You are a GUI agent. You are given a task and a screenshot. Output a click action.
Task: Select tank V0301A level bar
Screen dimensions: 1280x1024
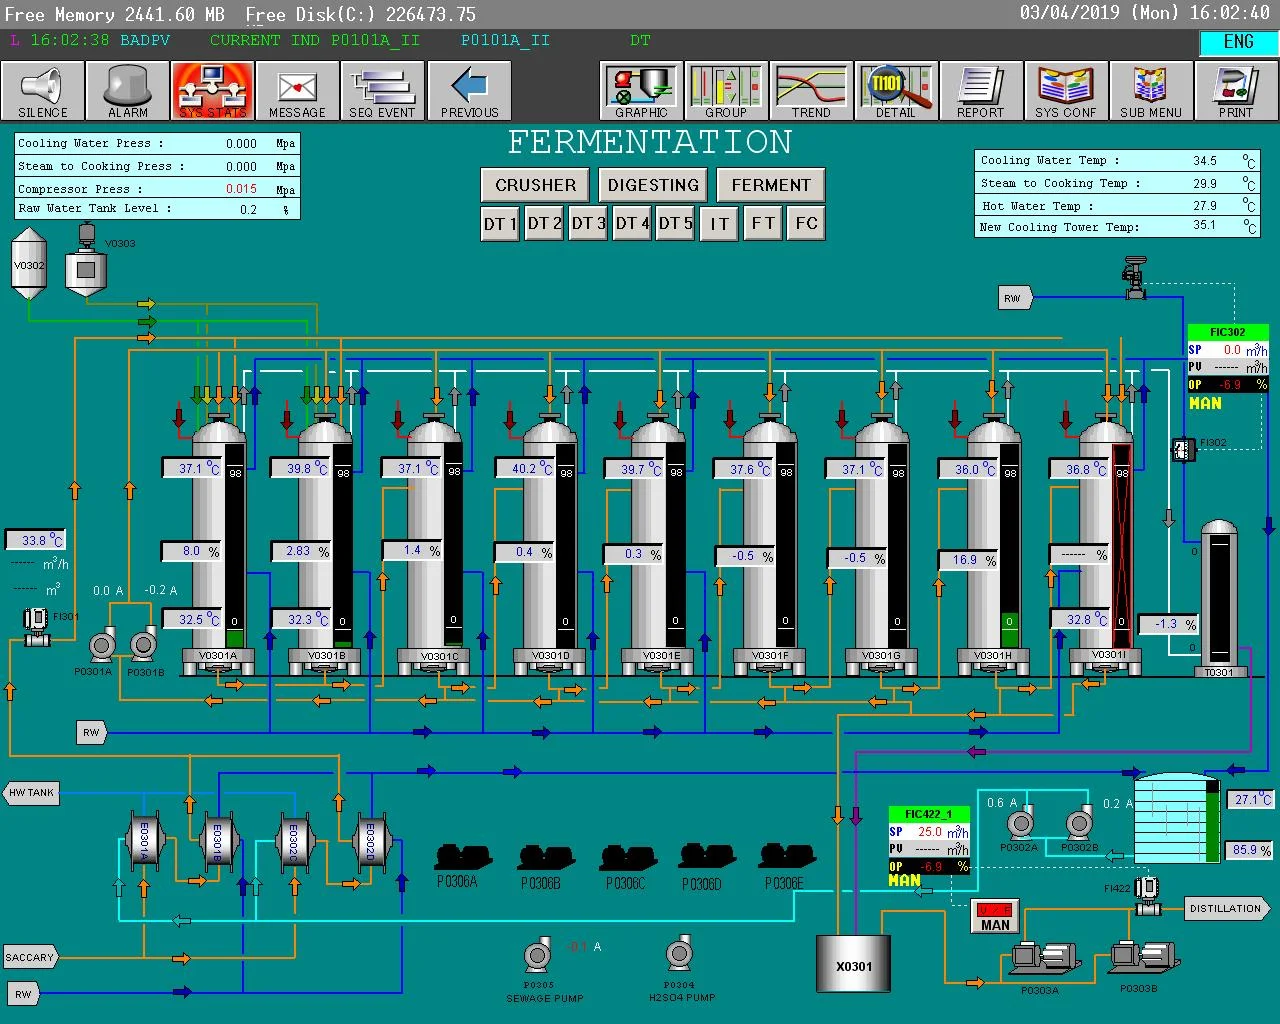(x=235, y=547)
